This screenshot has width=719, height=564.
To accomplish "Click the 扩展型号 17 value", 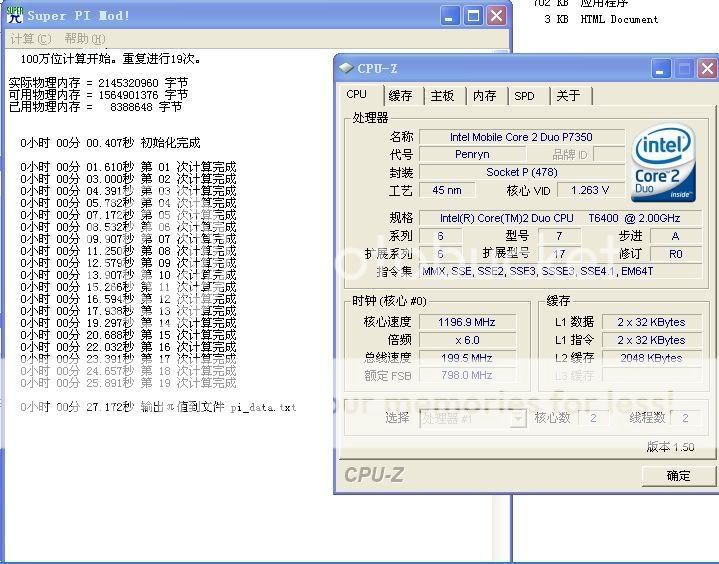I will click(x=559, y=254).
